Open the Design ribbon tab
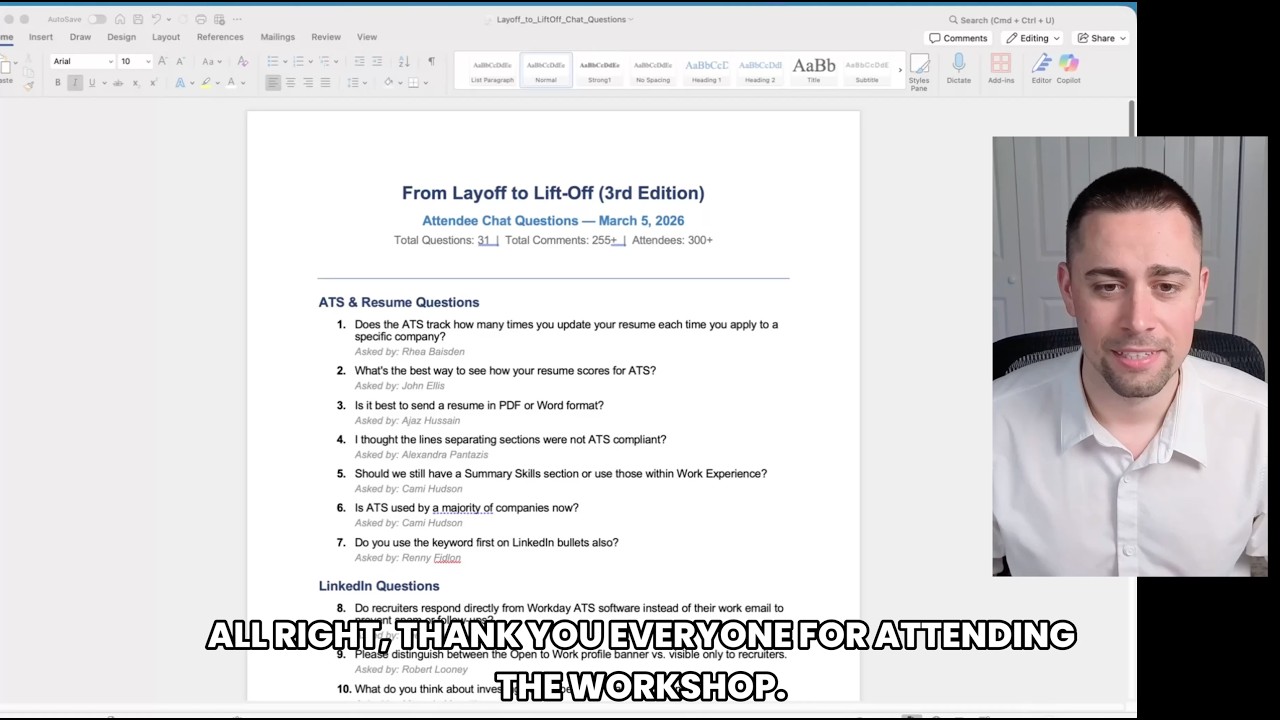The width and height of the screenshot is (1280, 720). click(x=121, y=37)
